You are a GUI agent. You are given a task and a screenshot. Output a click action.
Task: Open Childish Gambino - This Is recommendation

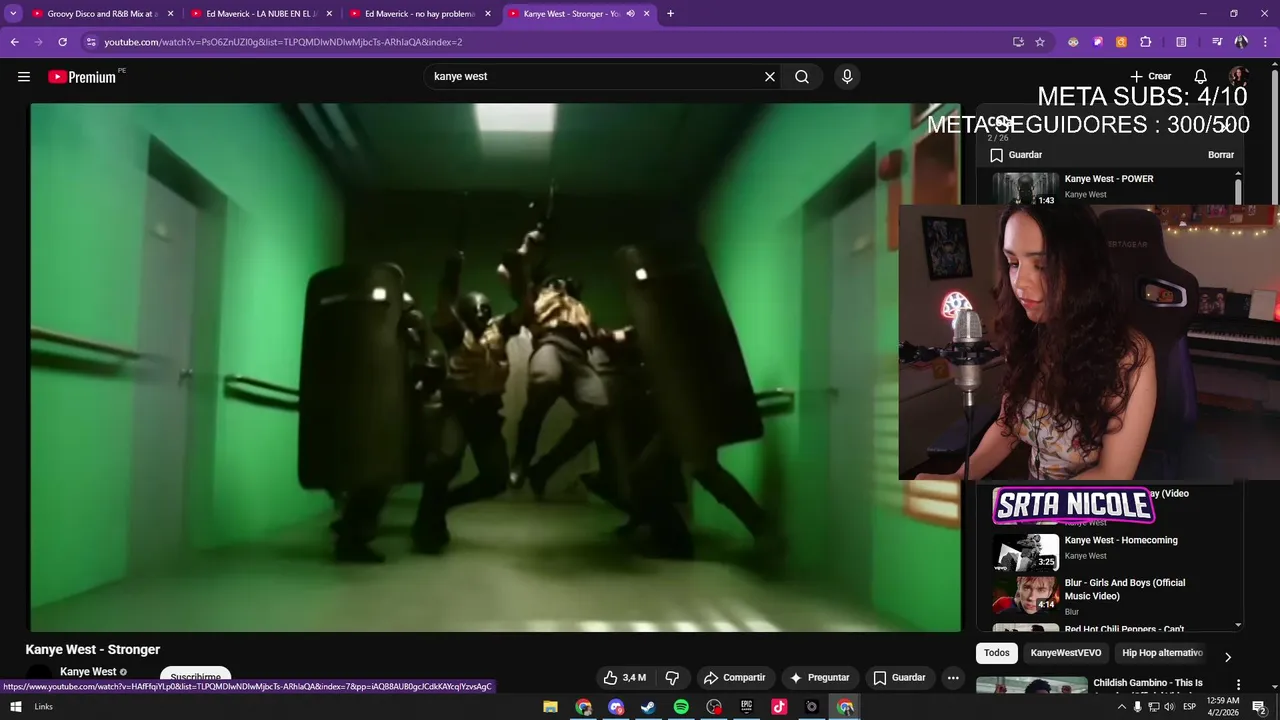pyautogui.click(x=1148, y=683)
